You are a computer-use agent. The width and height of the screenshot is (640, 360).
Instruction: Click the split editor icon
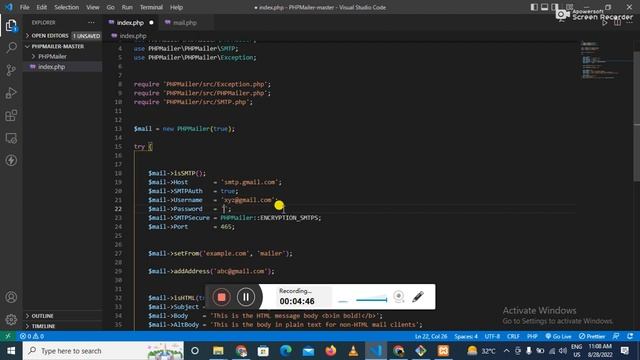[617, 23]
